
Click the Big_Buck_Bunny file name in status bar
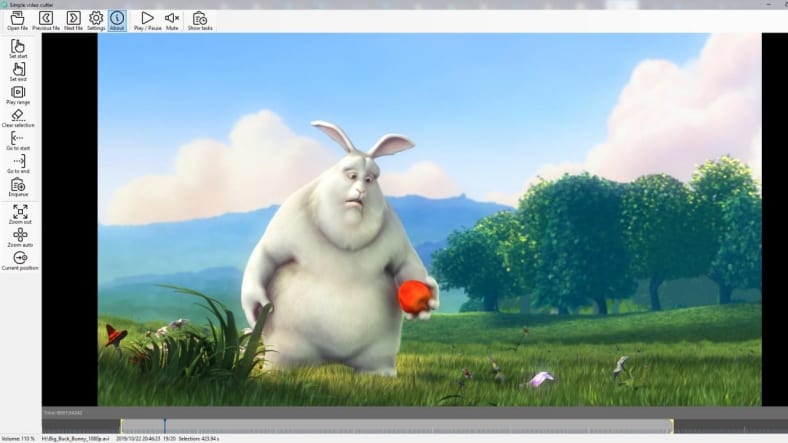[75, 438]
